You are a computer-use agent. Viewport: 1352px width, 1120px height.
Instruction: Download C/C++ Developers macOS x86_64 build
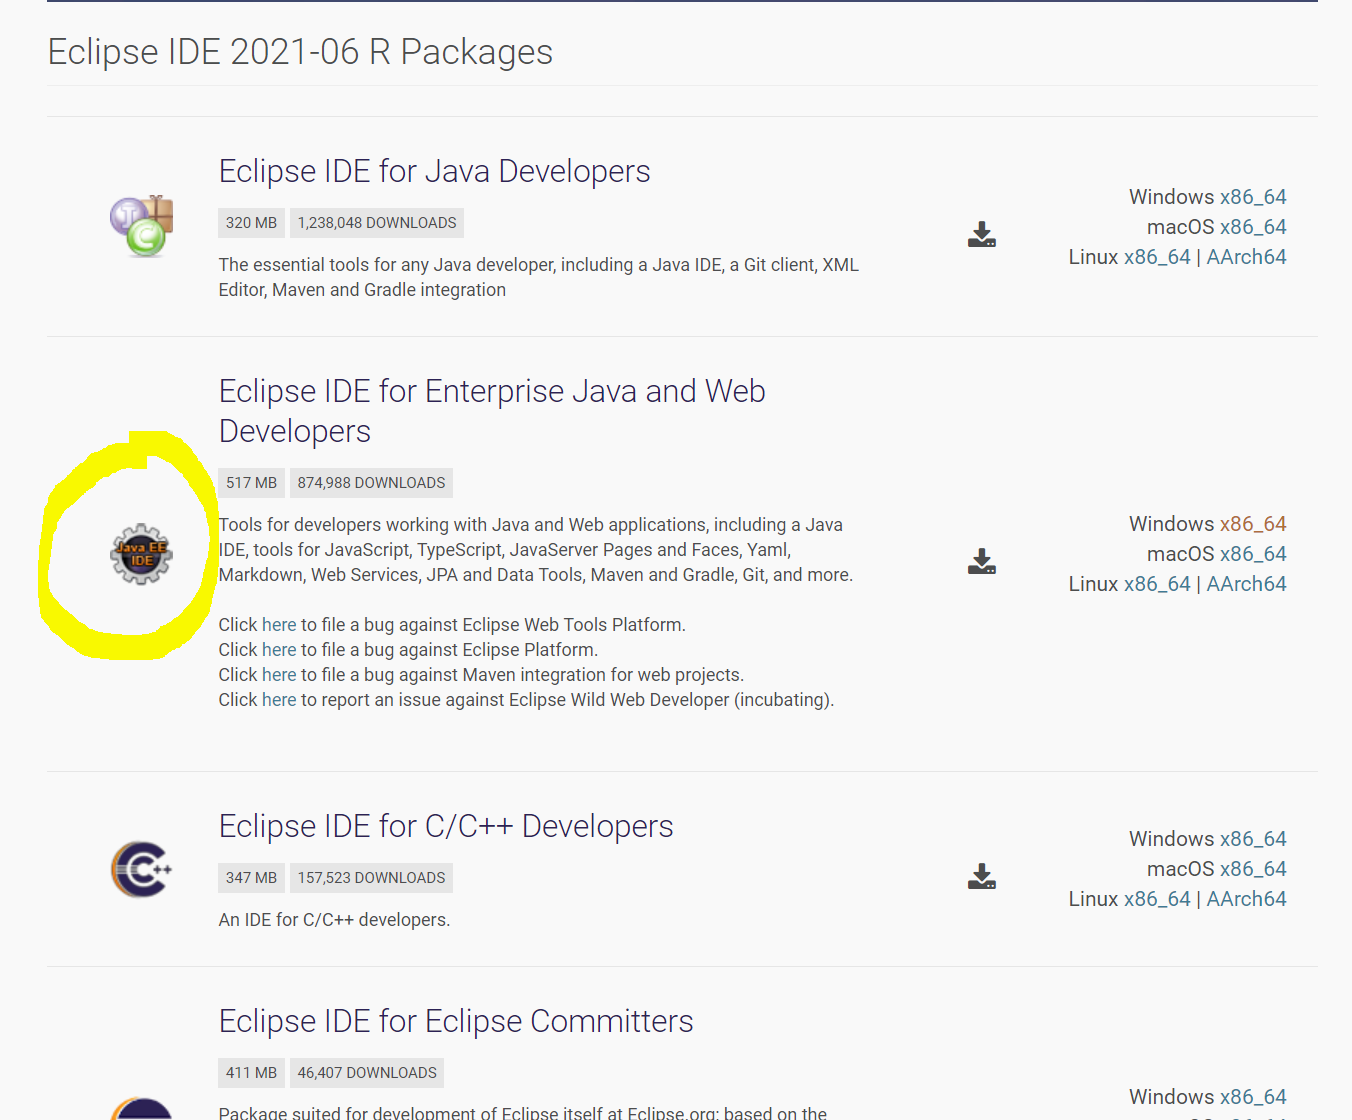(x=1253, y=869)
